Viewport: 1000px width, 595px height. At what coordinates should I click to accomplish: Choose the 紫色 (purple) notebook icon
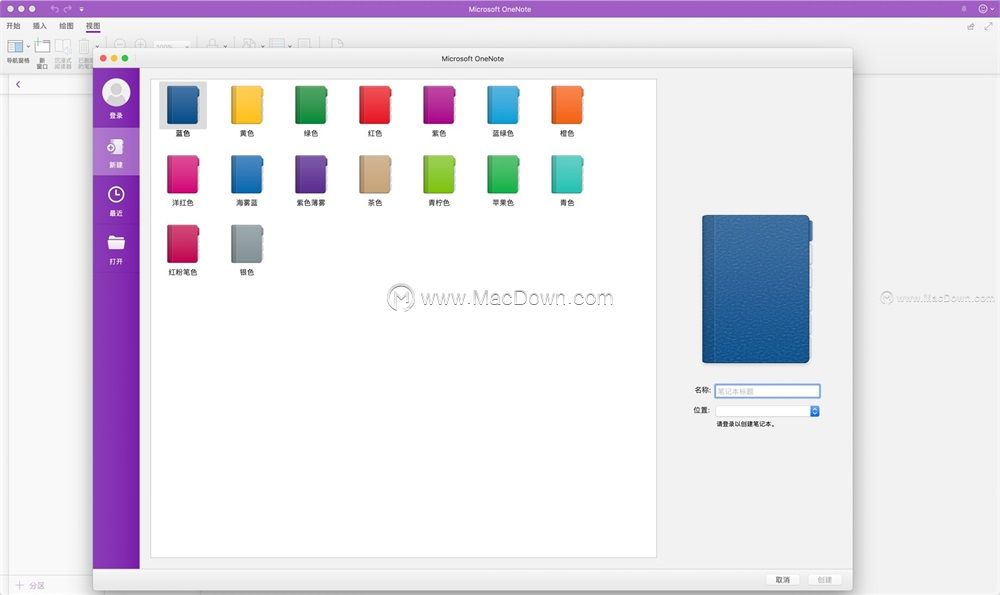[x=439, y=105]
